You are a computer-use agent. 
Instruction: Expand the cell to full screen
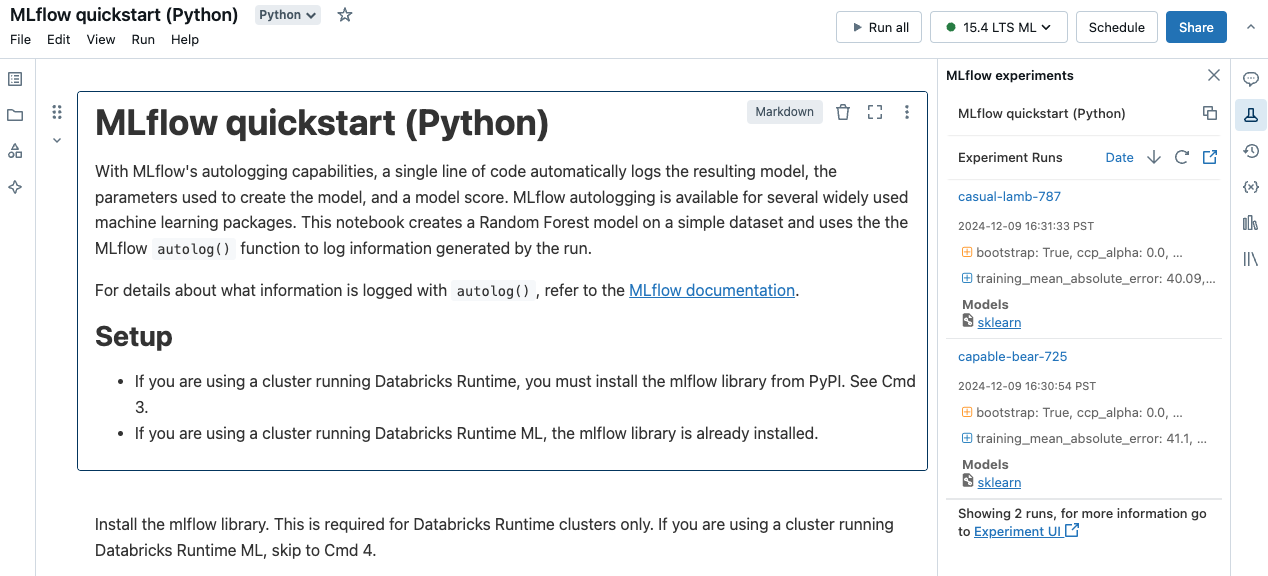875,112
